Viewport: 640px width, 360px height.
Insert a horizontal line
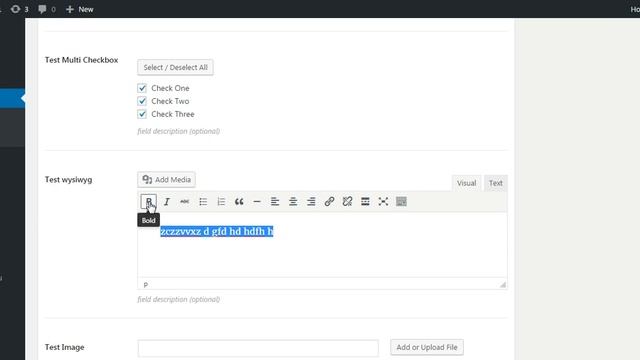(257, 201)
